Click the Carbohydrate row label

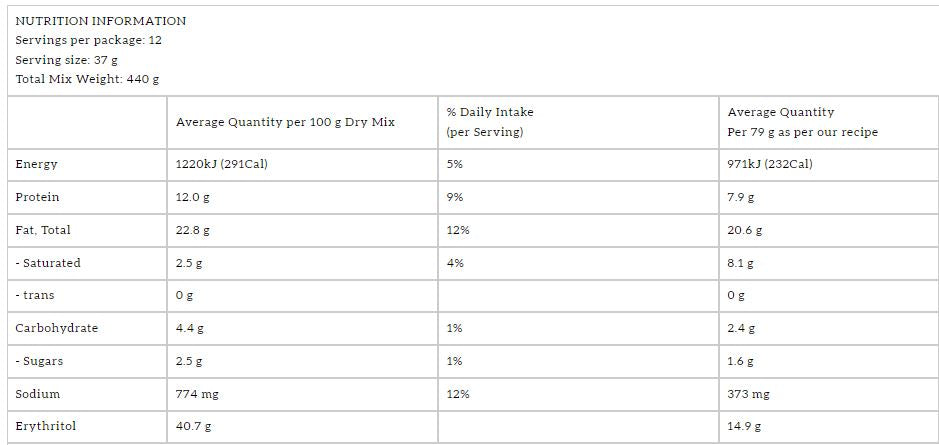pos(57,328)
